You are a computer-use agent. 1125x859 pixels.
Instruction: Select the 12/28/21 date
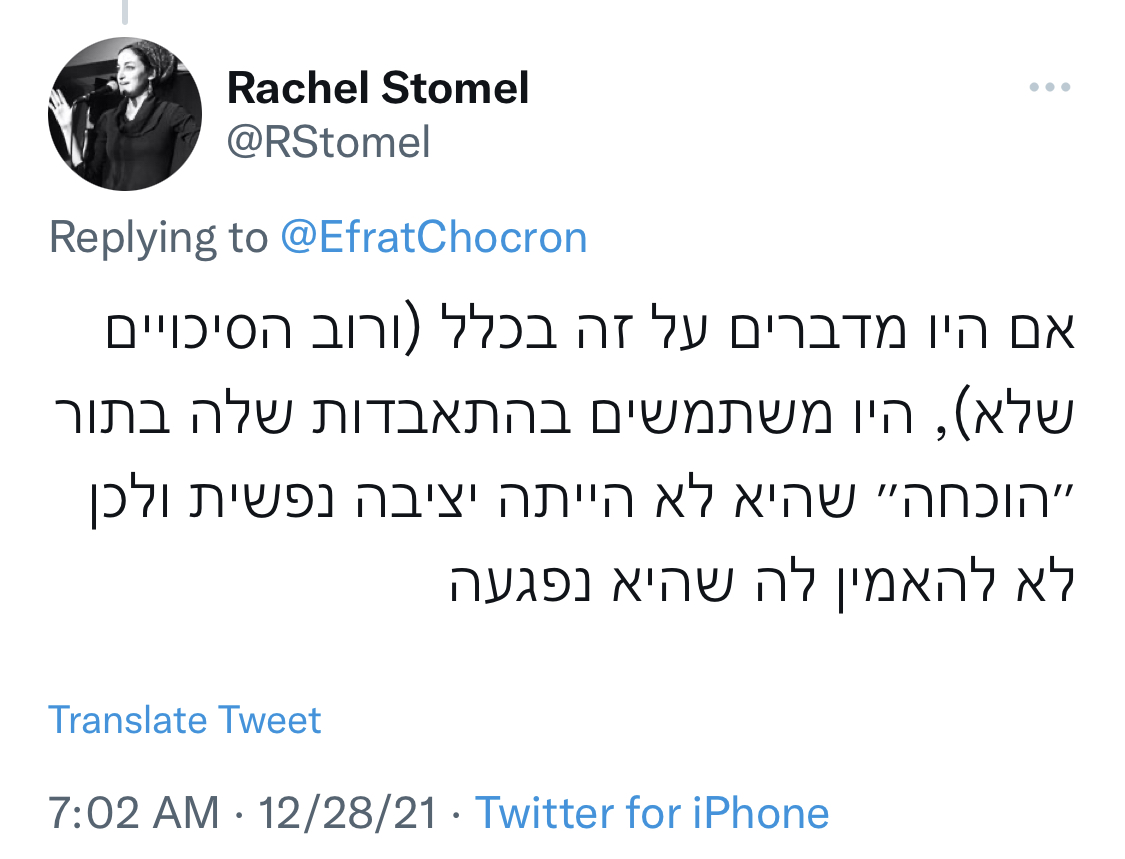pyautogui.click(x=348, y=813)
